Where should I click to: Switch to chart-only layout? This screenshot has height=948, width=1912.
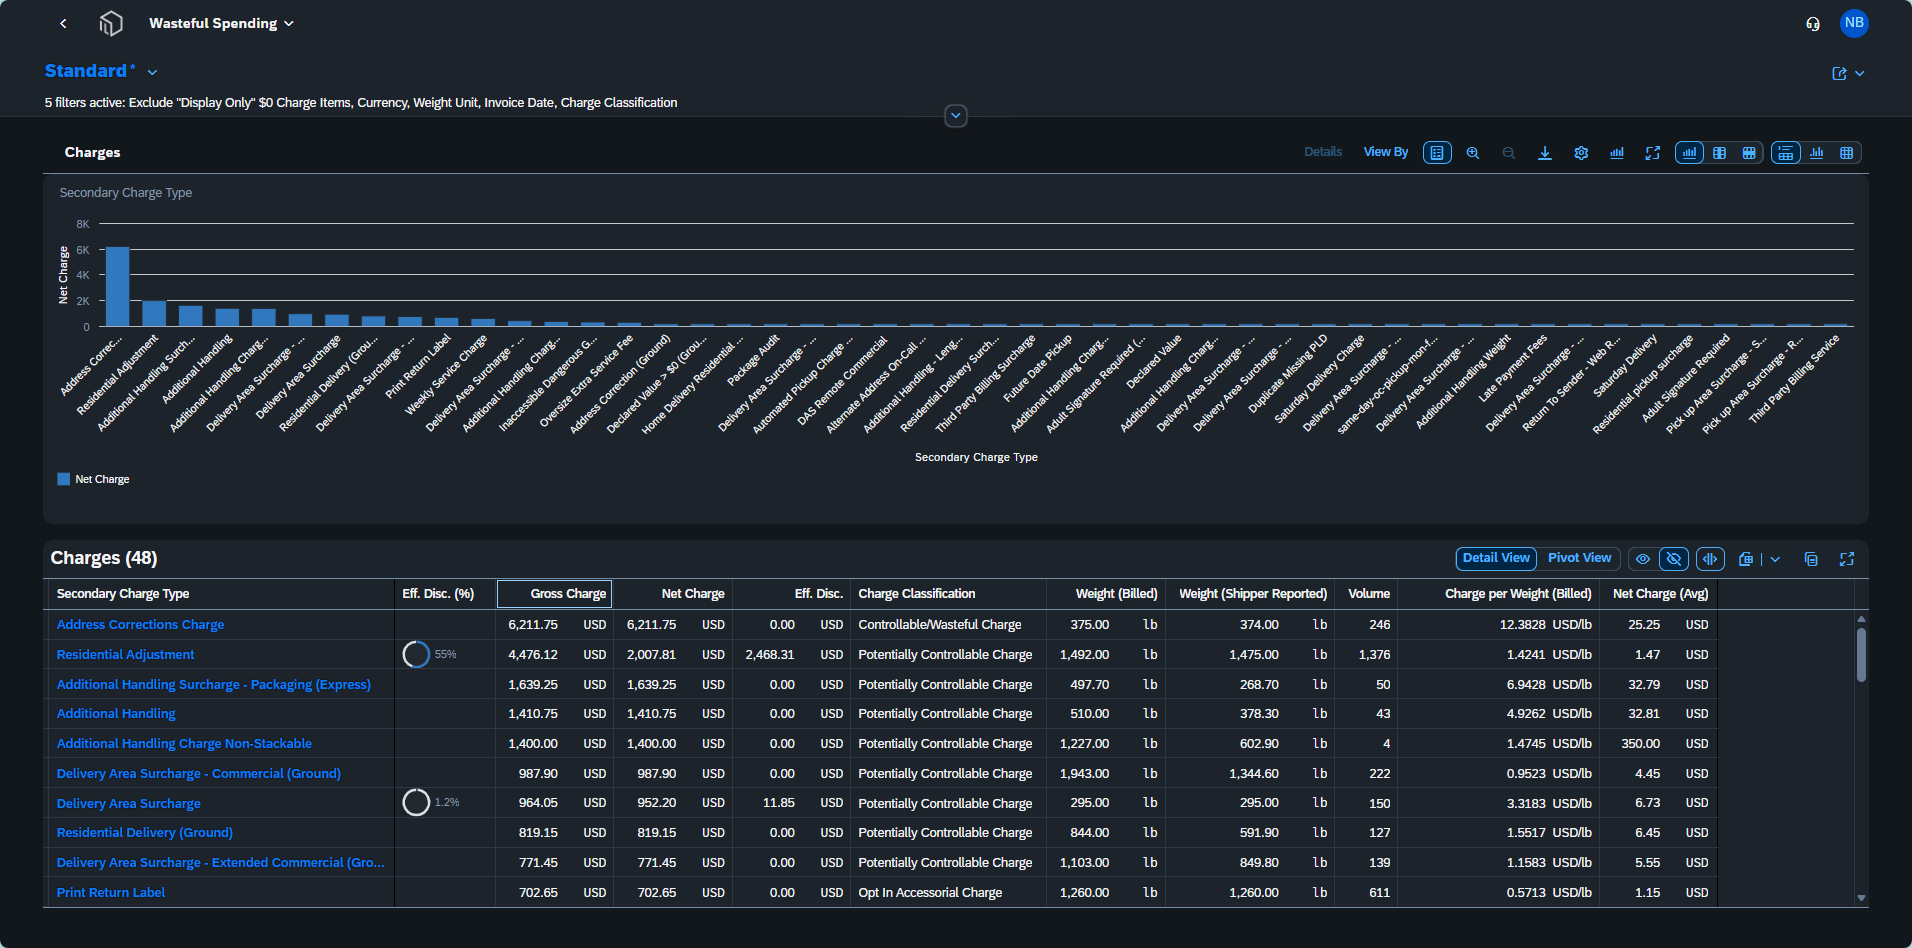click(1690, 153)
